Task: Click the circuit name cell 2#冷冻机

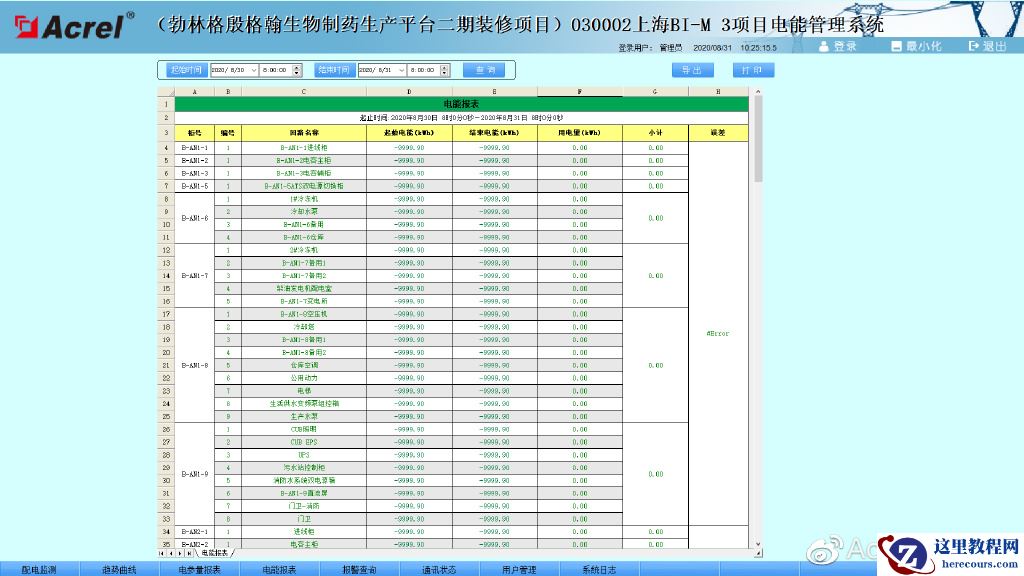Action: tap(304, 250)
